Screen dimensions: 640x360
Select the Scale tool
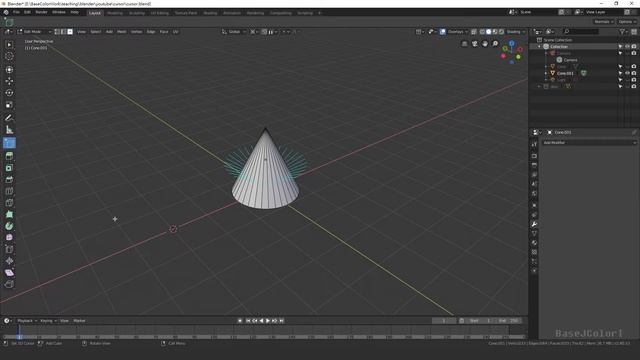click(9, 105)
